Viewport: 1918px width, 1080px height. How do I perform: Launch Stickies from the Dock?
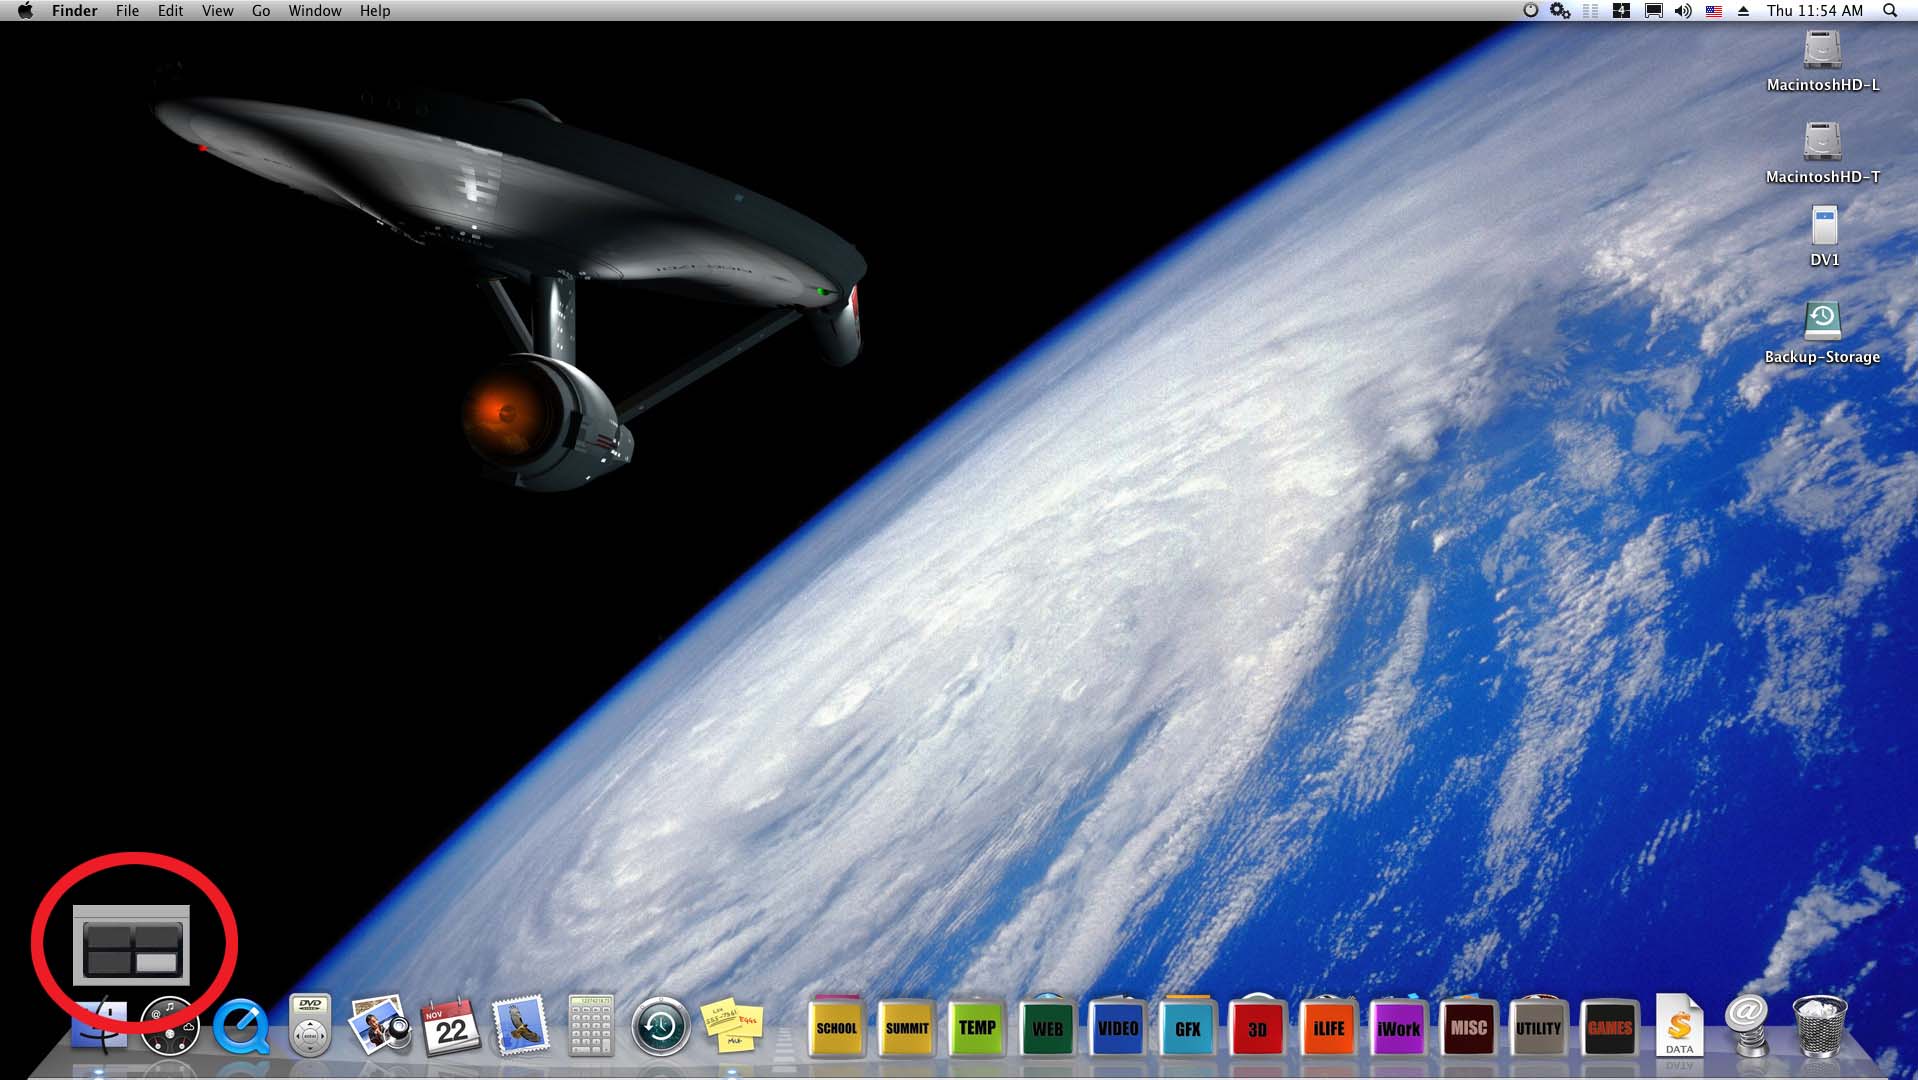click(x=731, y=1025)
